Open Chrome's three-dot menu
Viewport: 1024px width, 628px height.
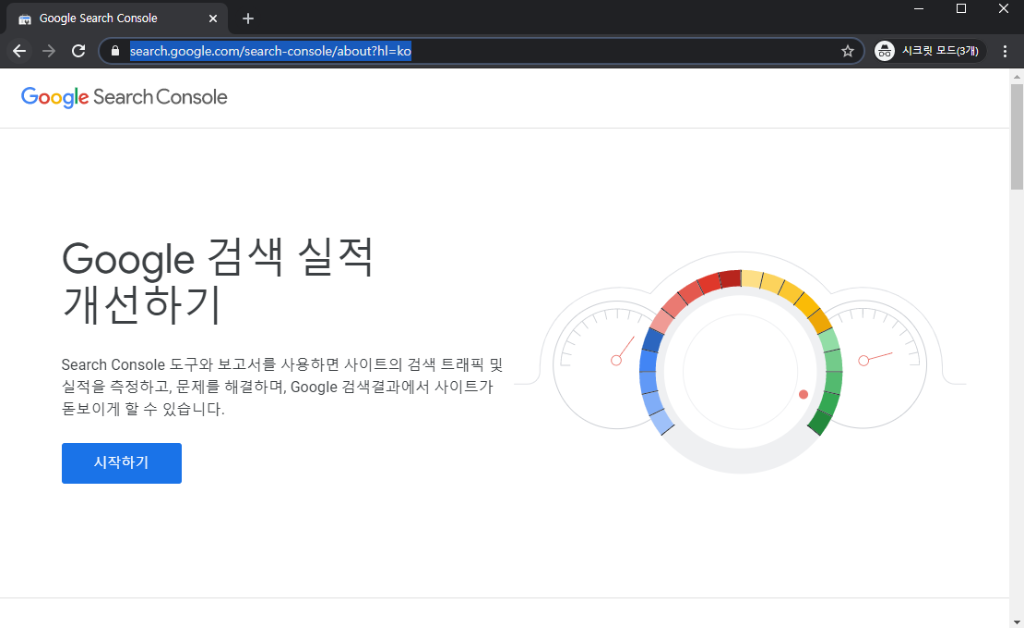click(1005, 51)
